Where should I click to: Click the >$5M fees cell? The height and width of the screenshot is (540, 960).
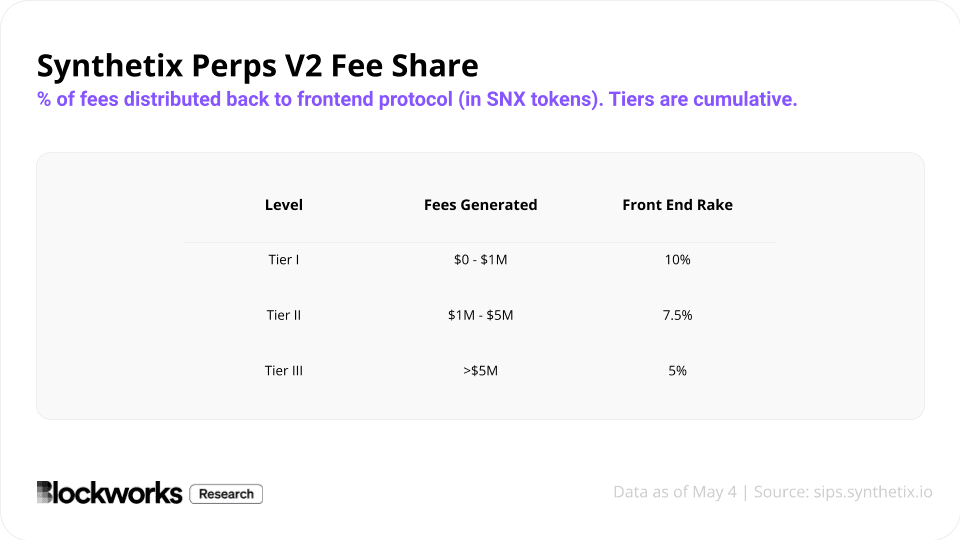click(x=481, y=370)
